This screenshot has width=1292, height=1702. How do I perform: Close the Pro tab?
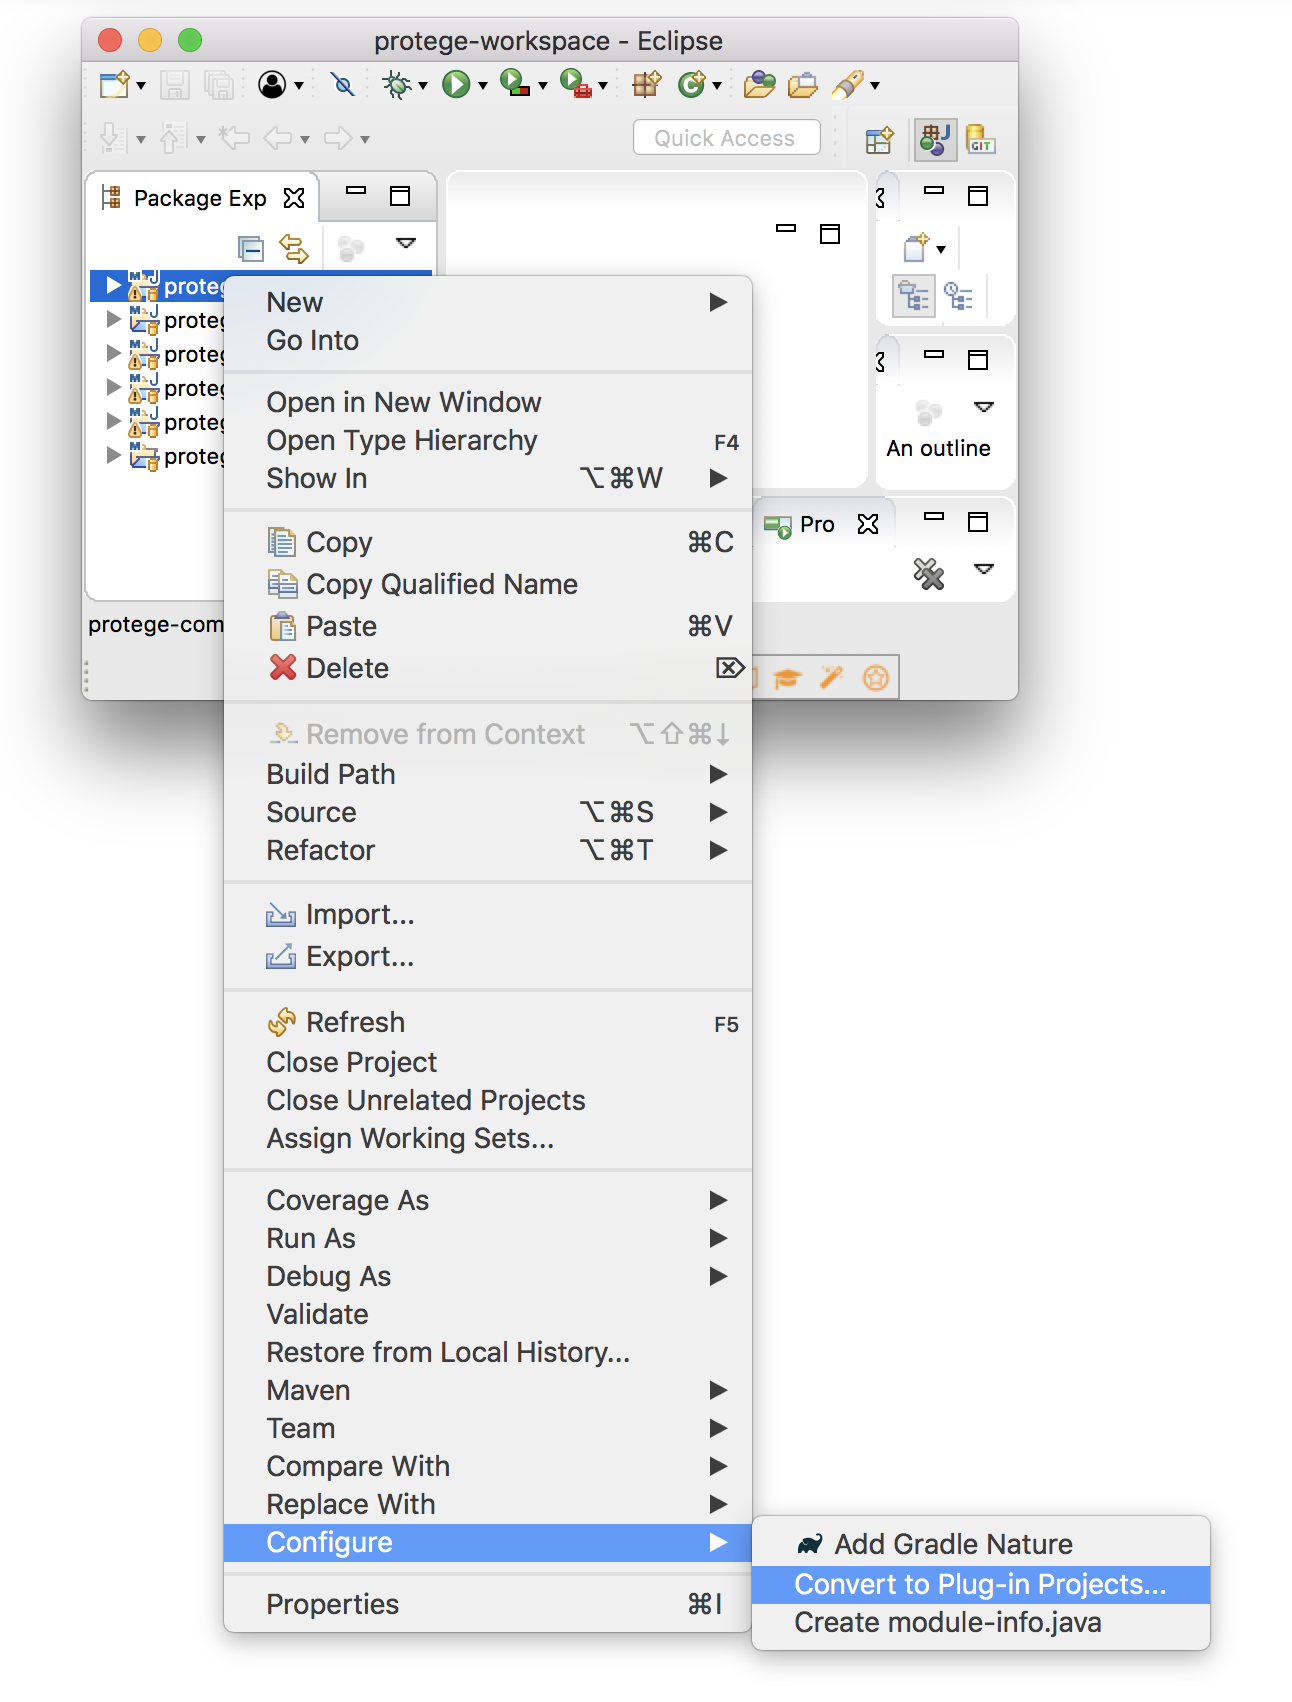point(868,524)
